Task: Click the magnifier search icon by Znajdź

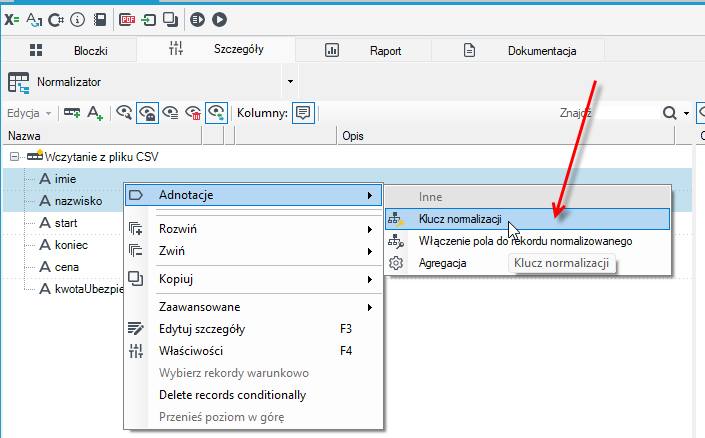Action: [x=669, y=113]
